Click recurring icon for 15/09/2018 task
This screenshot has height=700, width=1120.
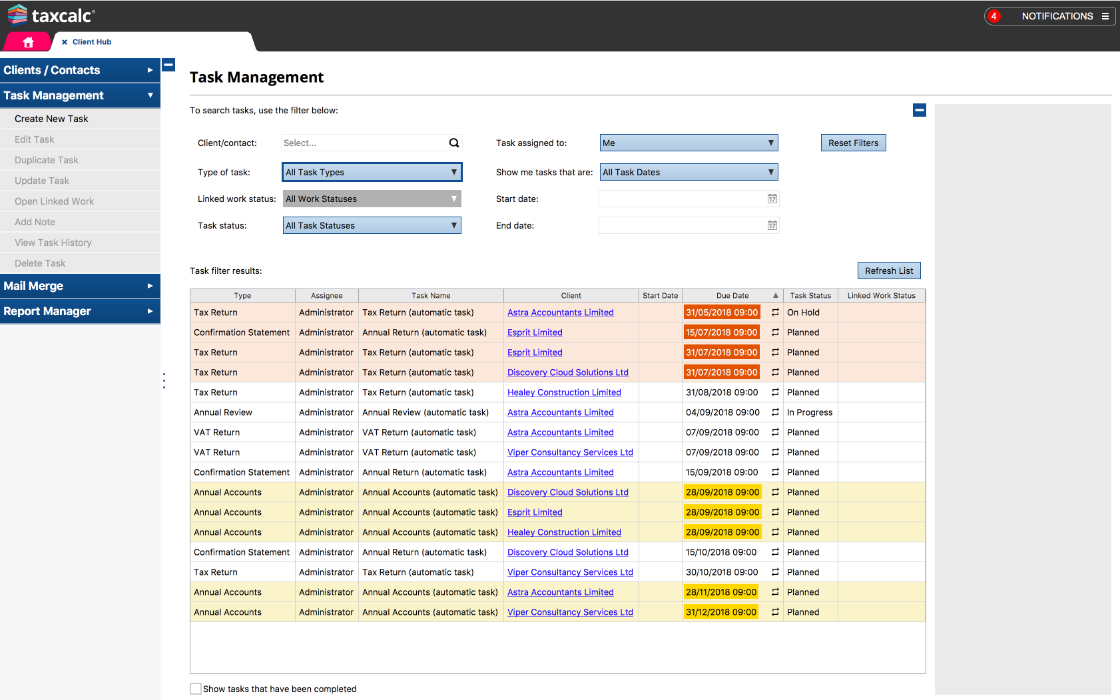pyautogui.click(x=775, y=472)
